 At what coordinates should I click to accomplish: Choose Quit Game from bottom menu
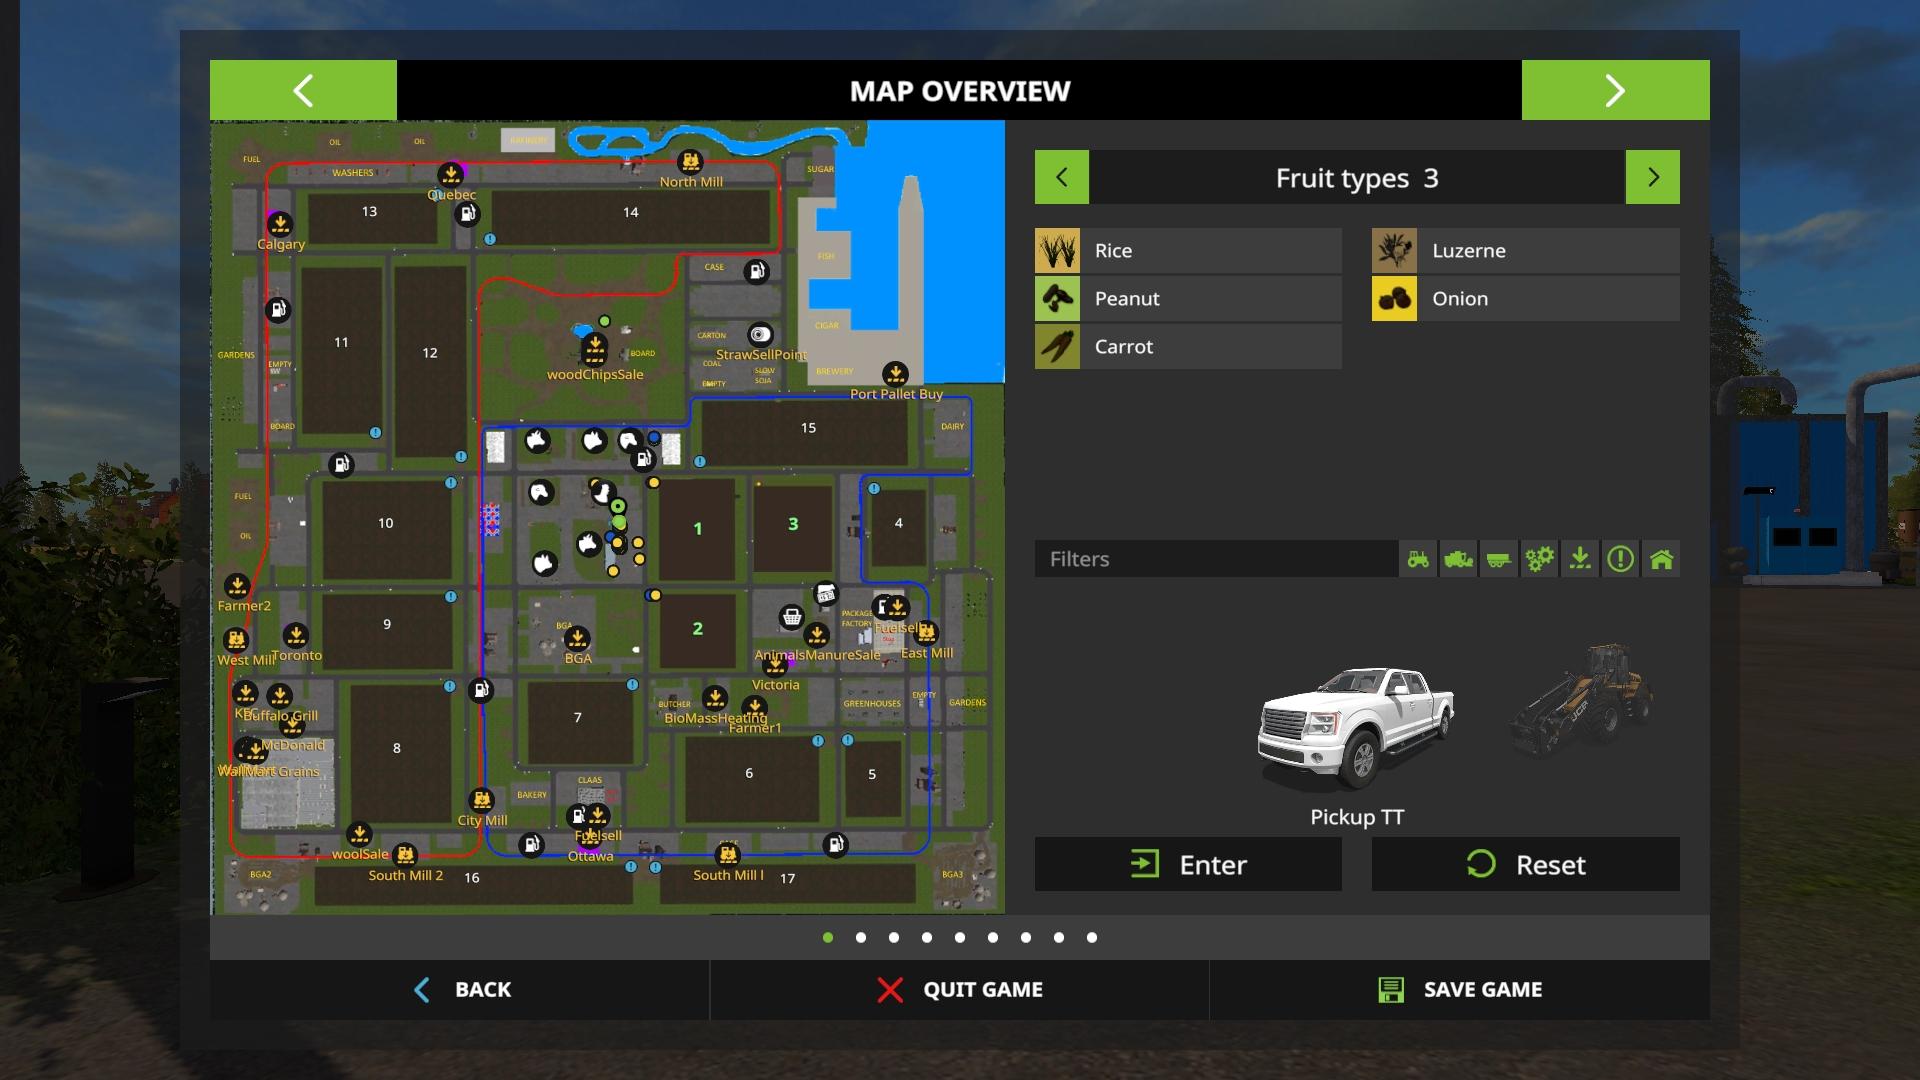tap(958, 989)
